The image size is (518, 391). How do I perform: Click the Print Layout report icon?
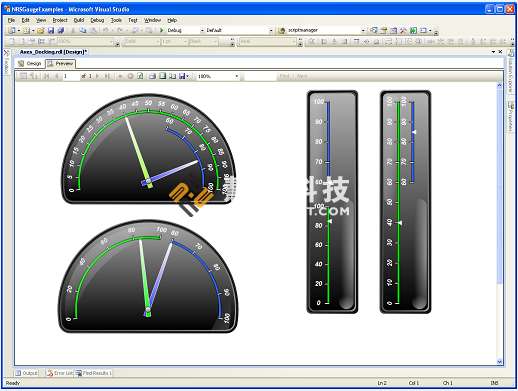click(162, 76)
